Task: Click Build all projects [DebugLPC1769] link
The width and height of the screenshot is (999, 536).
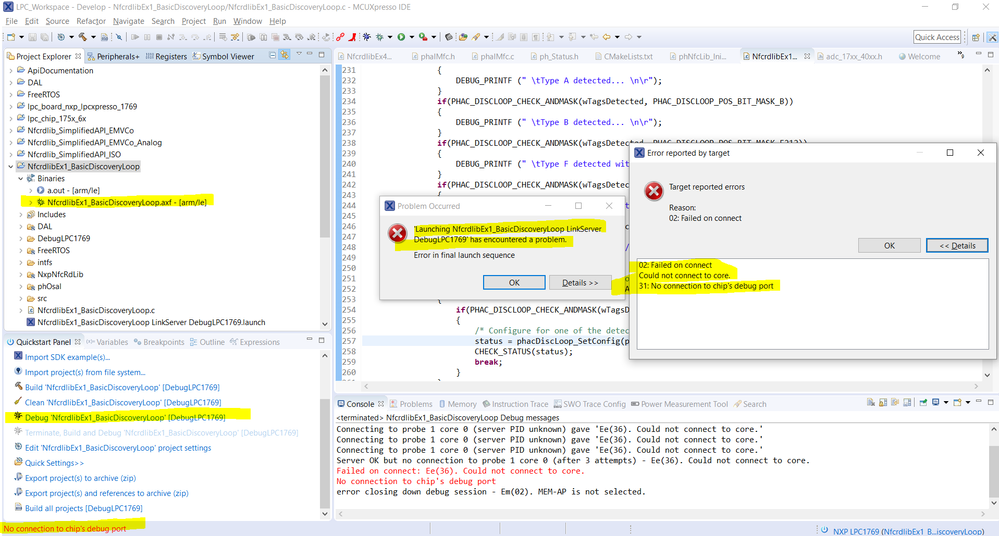Action: [x=83, y=508]
